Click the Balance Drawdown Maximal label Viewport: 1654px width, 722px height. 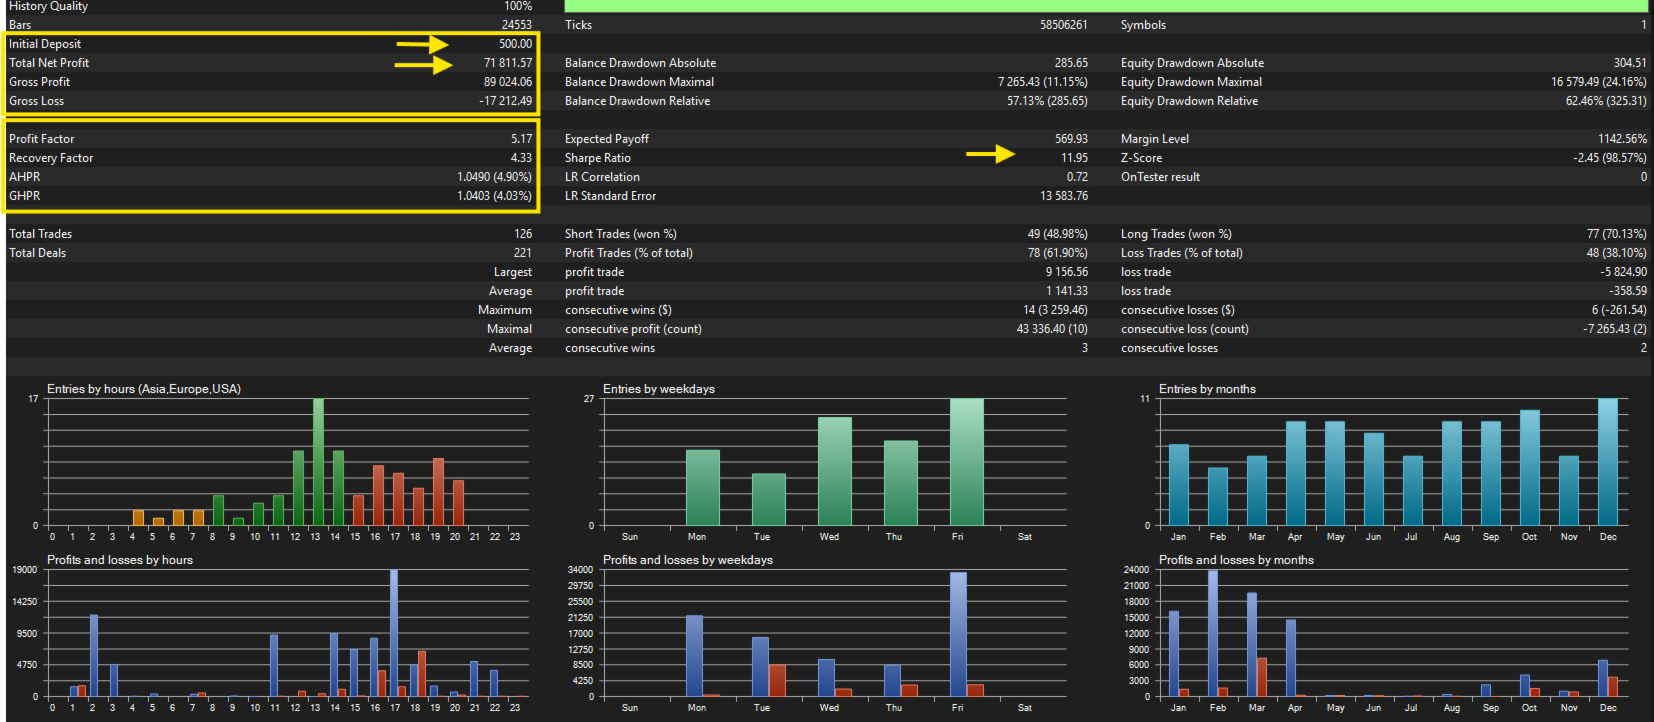click(x=639, y=82)
